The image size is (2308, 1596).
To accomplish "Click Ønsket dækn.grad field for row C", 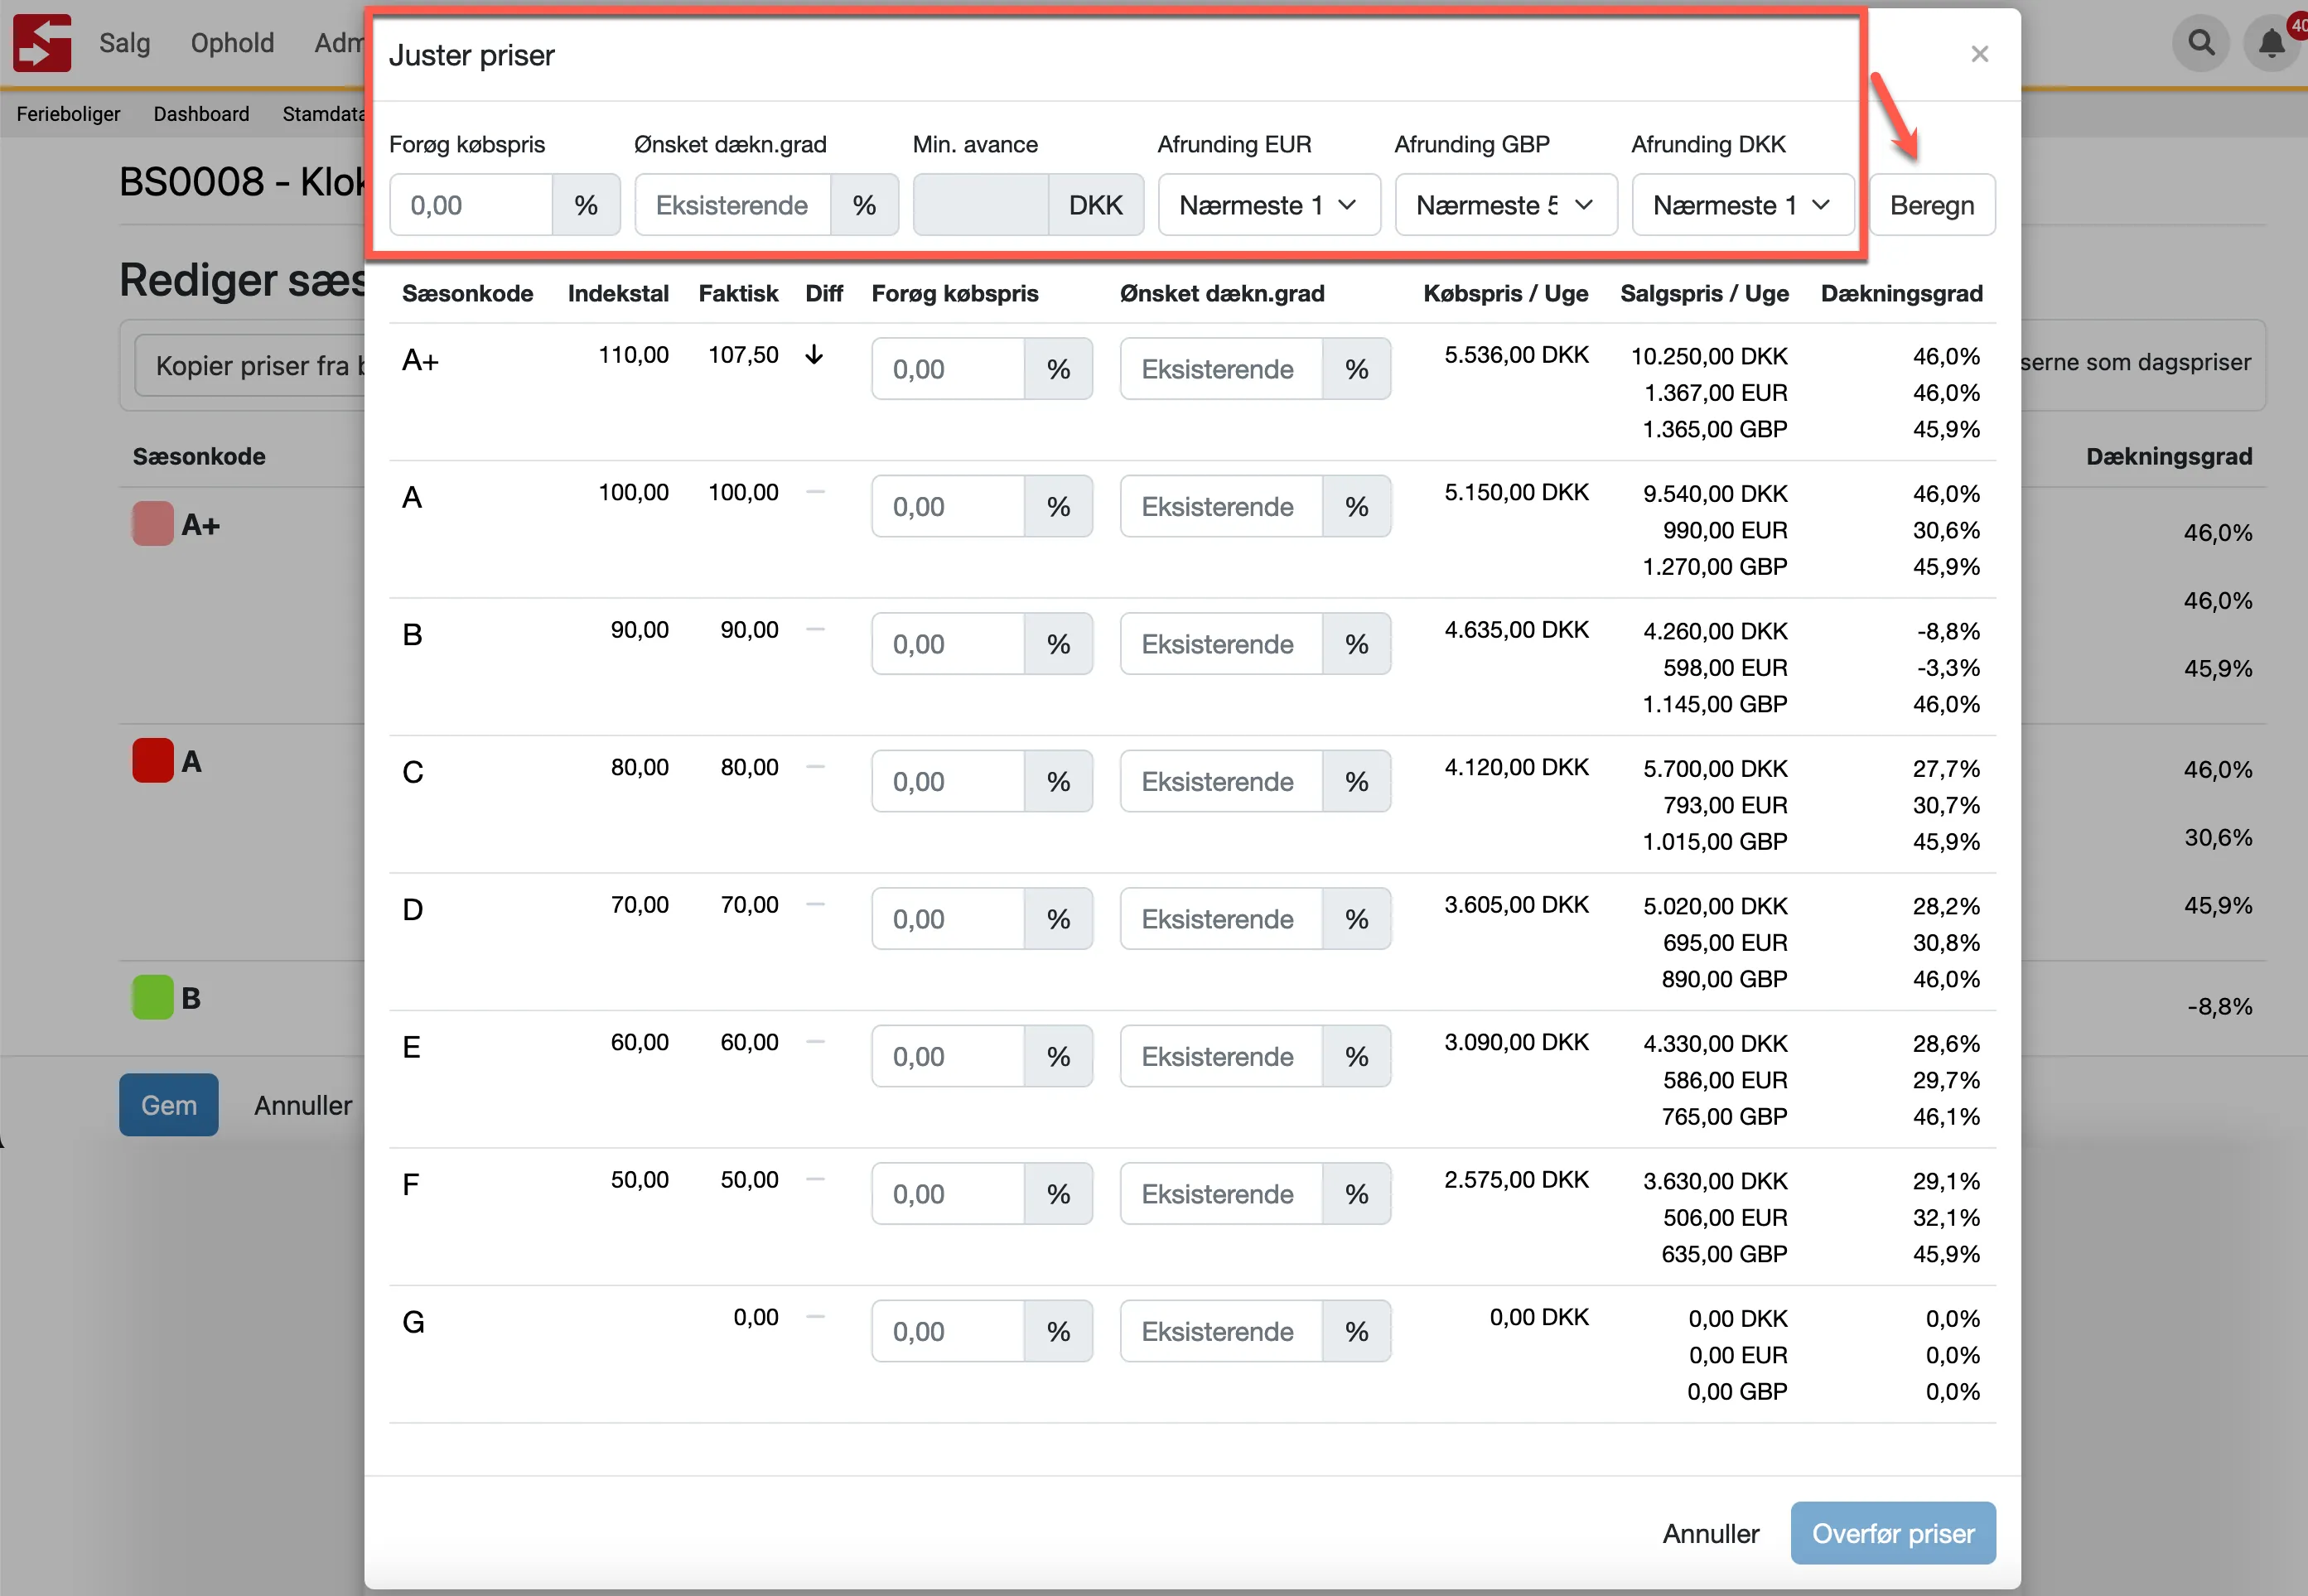I will [x=1220, y=781].
